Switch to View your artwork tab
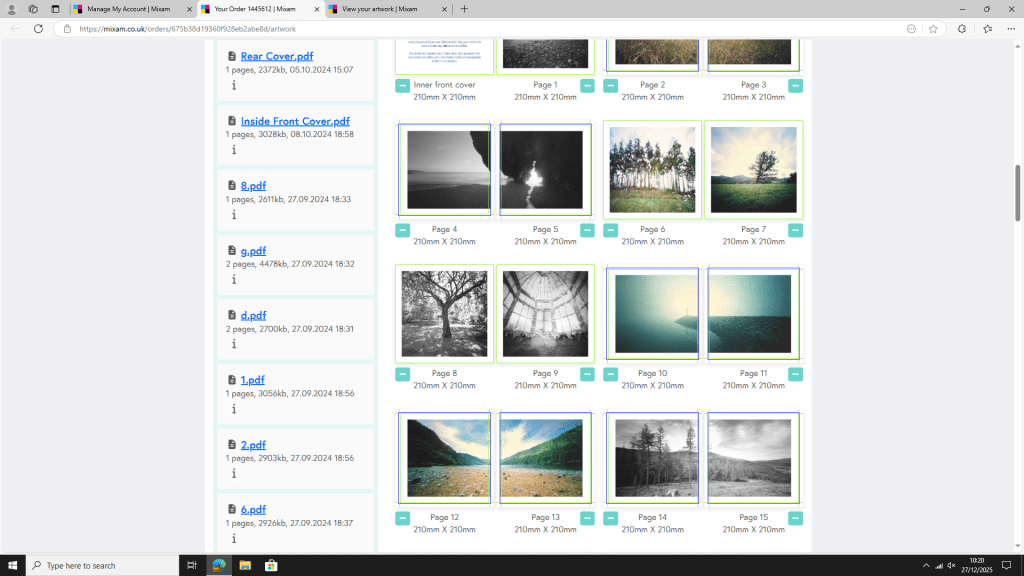The image size is (1024, 576). [x=379, y=9]
